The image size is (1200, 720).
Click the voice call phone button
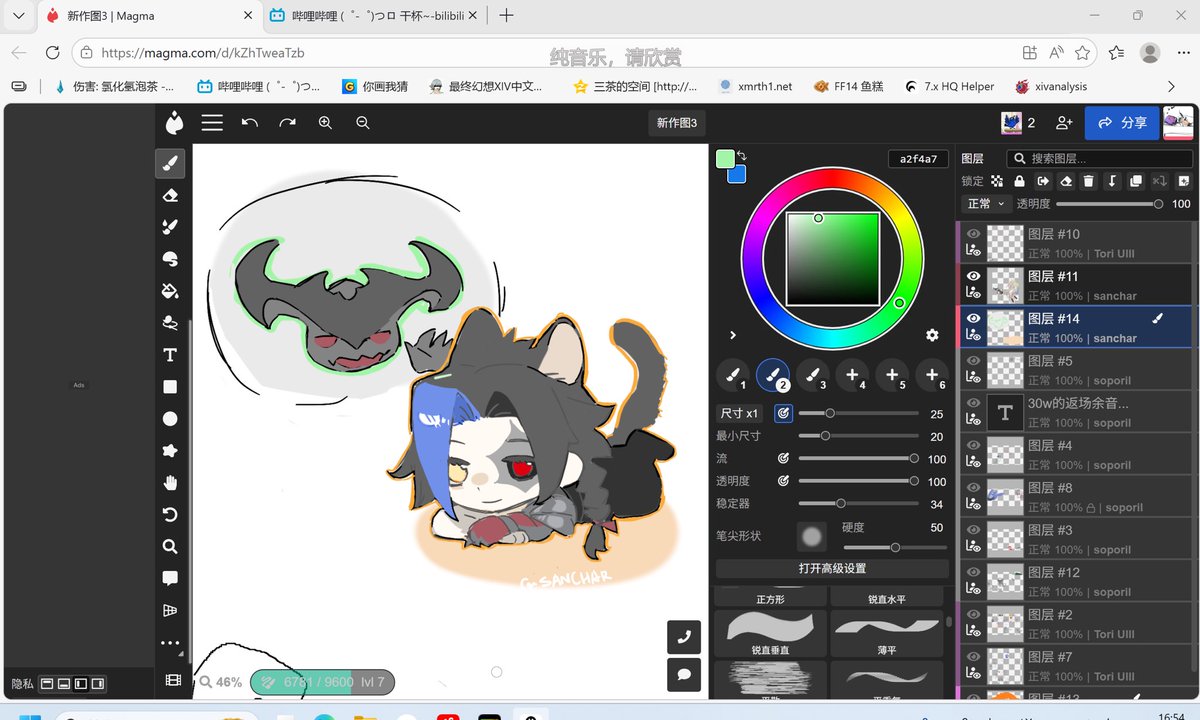point(684,637)
